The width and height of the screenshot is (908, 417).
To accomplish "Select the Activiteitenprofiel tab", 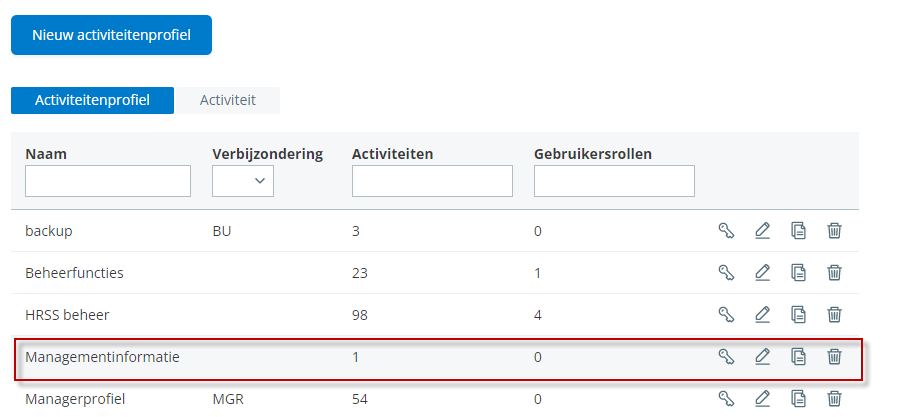I will (x=92, y=100).
